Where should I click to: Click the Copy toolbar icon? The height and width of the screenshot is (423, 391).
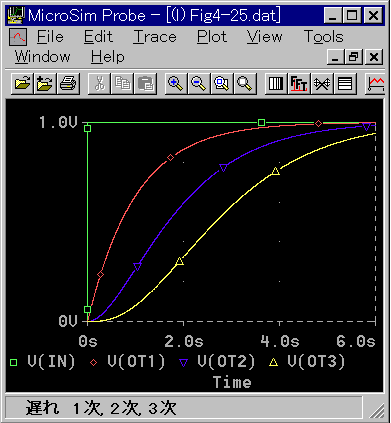122,83
